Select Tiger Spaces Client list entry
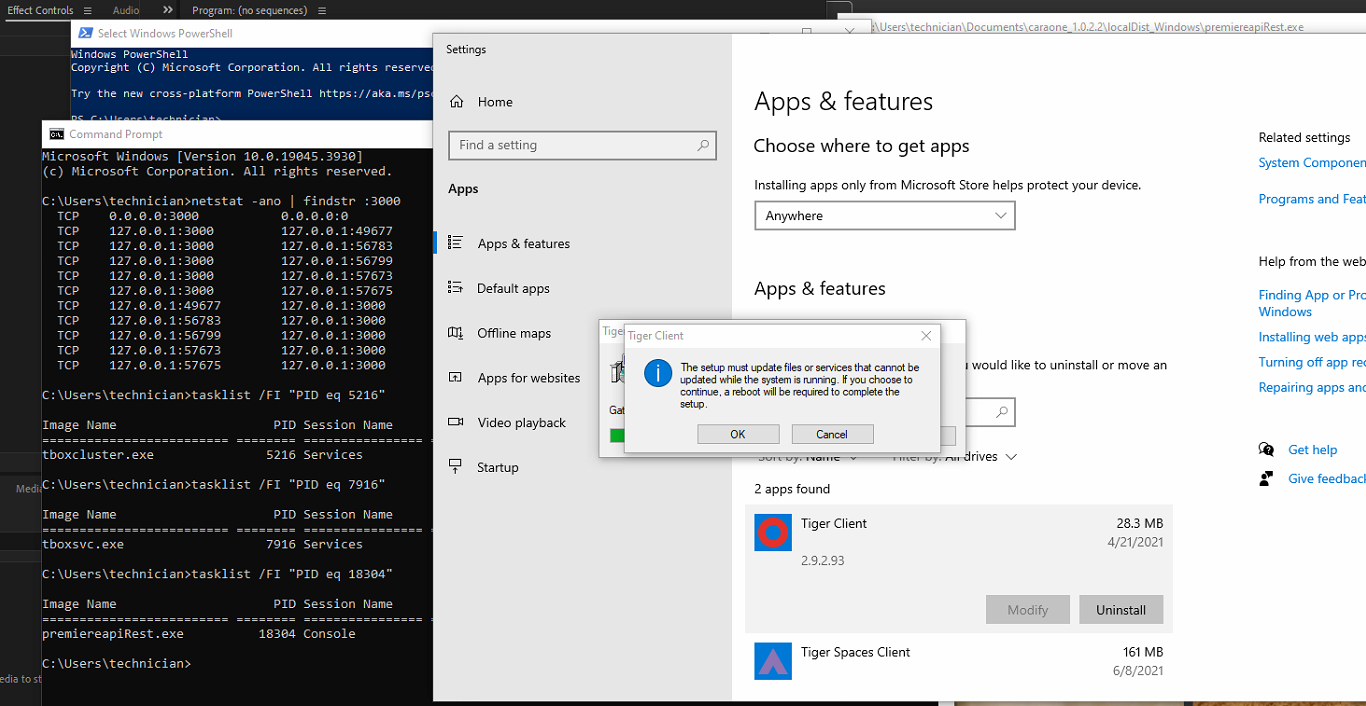 click(959, 662)
